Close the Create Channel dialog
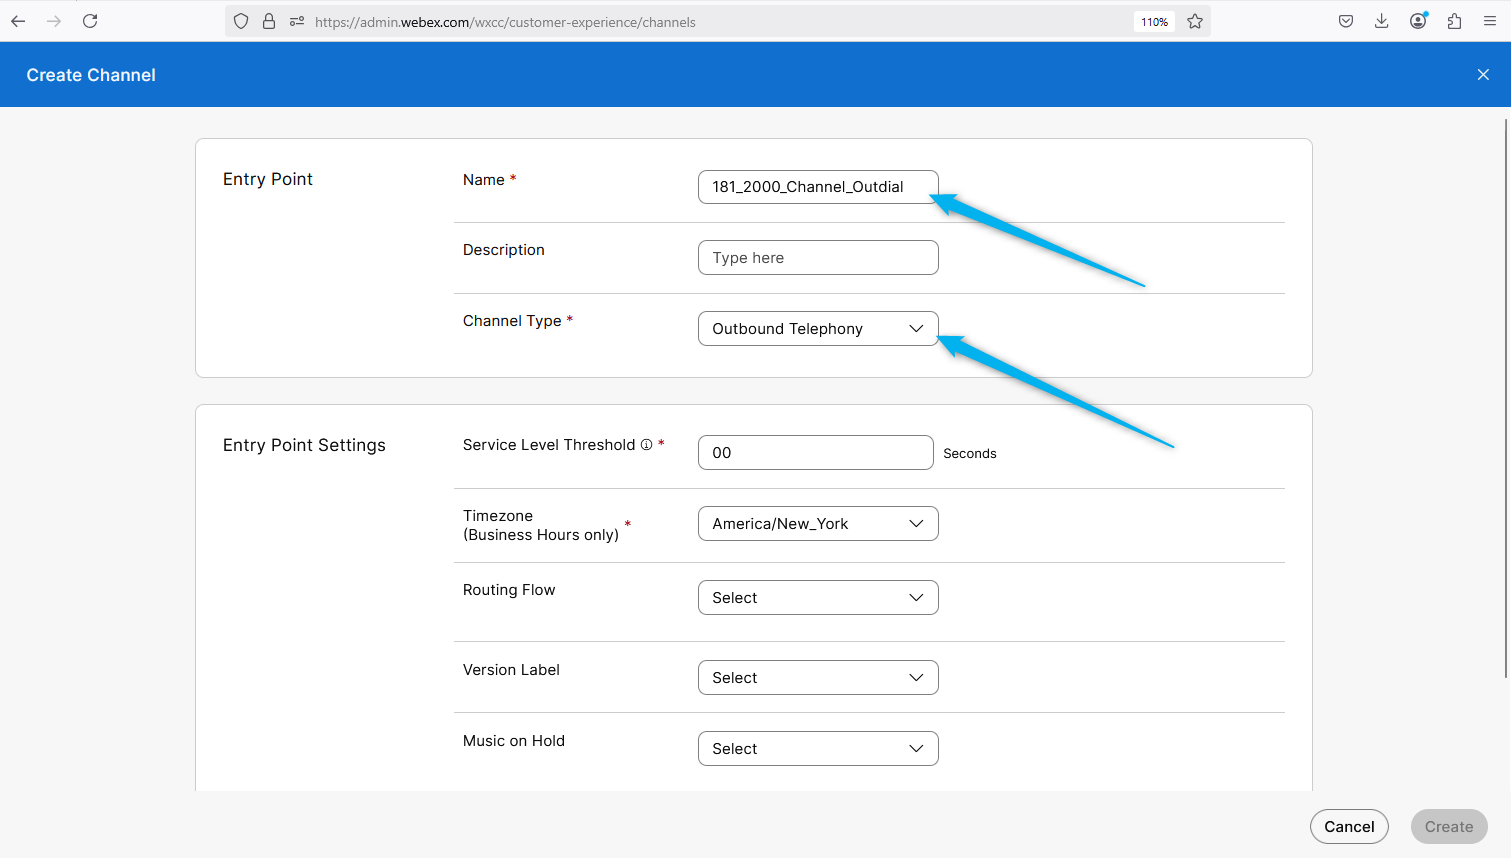 (x=1483, y=75)
